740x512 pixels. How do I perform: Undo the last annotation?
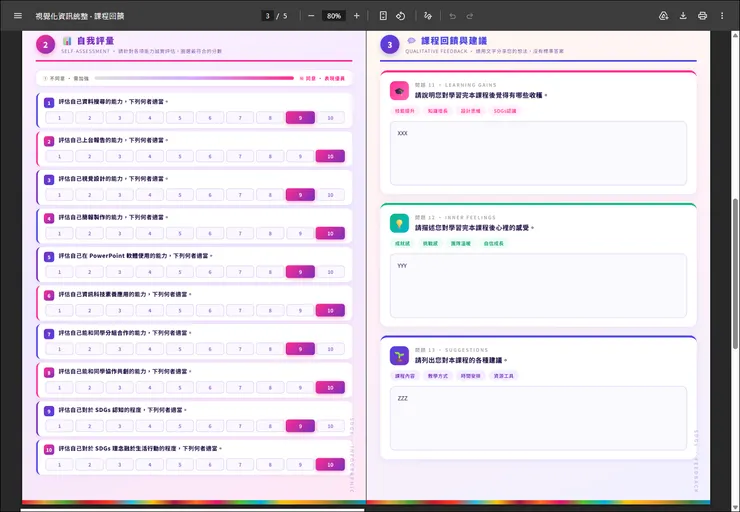(453, 16)
